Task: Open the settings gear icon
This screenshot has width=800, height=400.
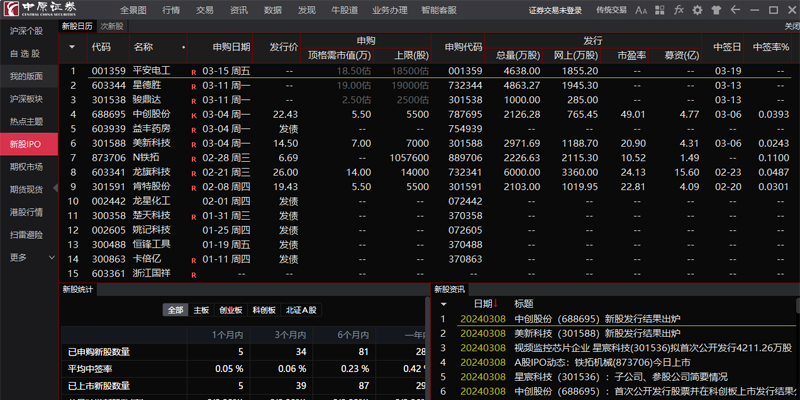Action: [x=697, y=10]
